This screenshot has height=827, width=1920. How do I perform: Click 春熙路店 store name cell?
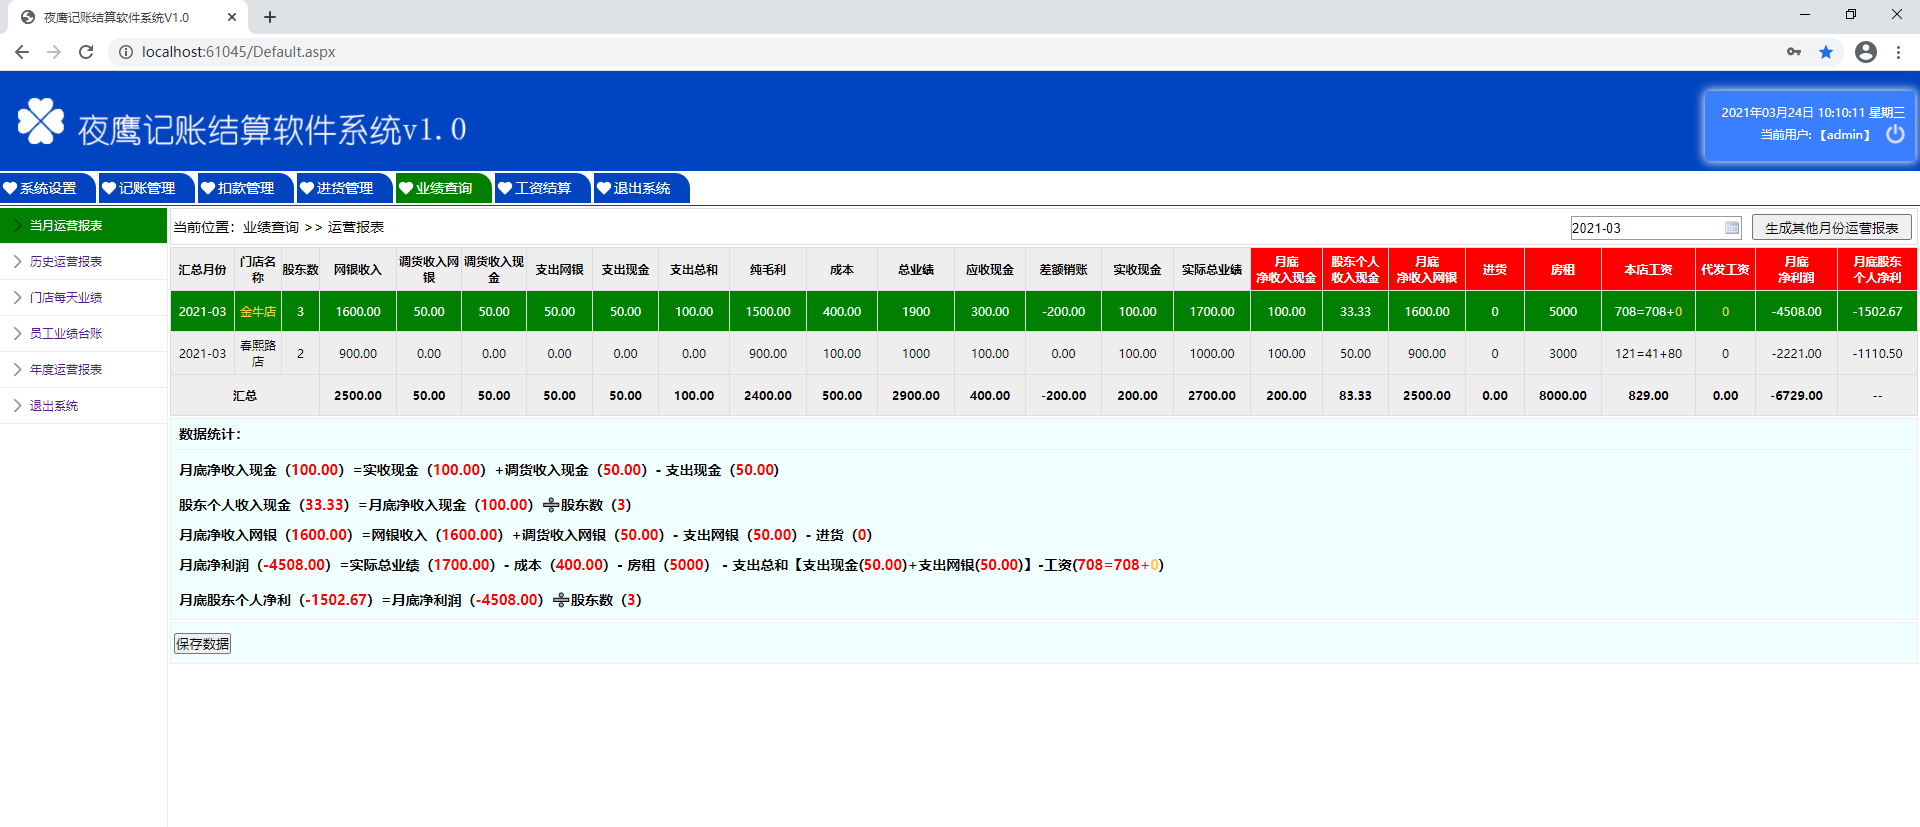(x=258, y=354)
